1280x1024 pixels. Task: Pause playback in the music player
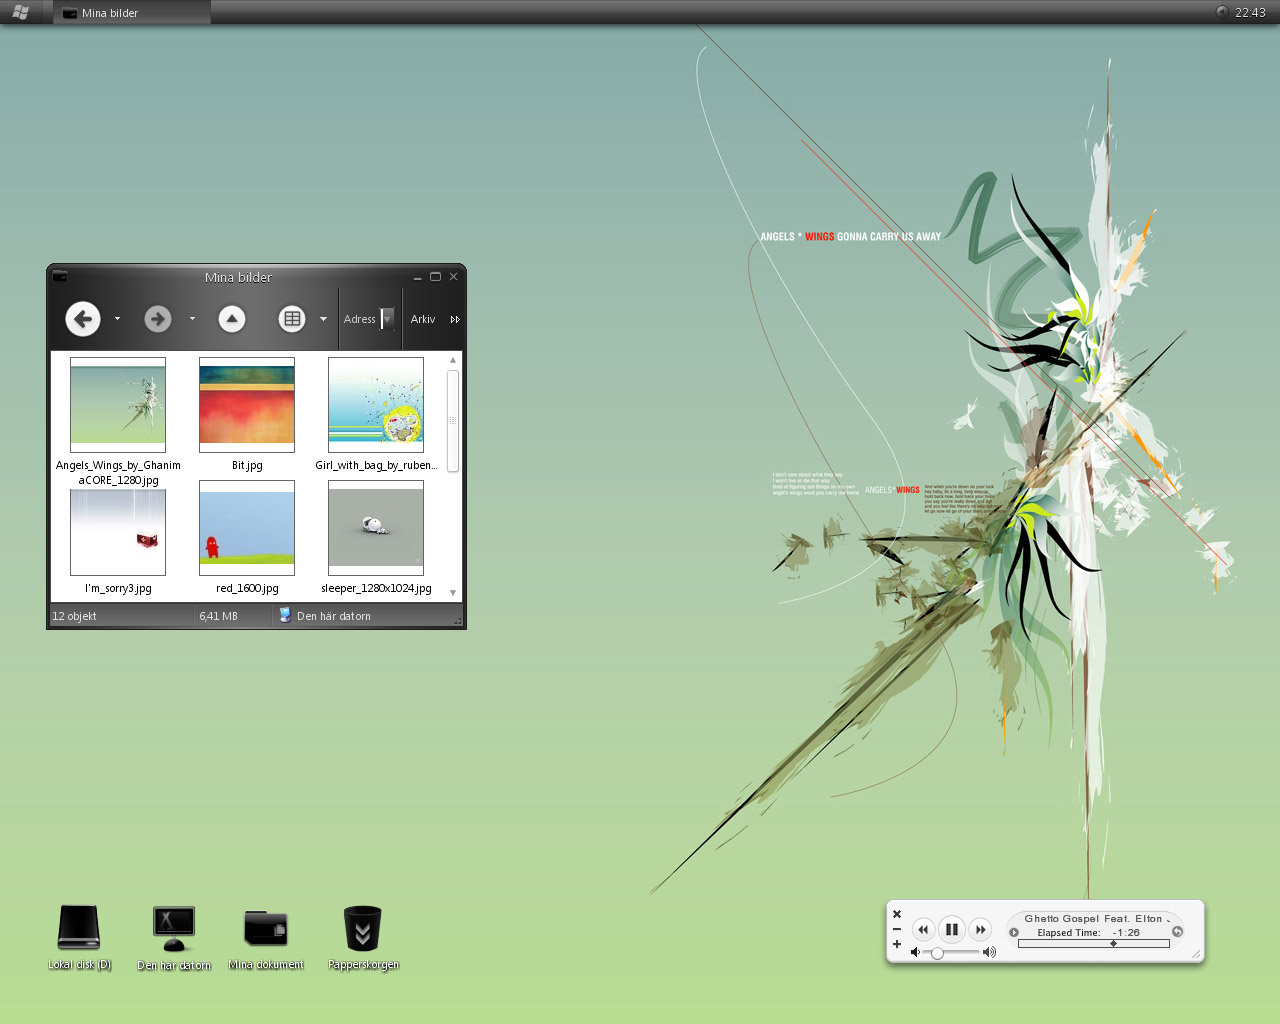(952, 929)
